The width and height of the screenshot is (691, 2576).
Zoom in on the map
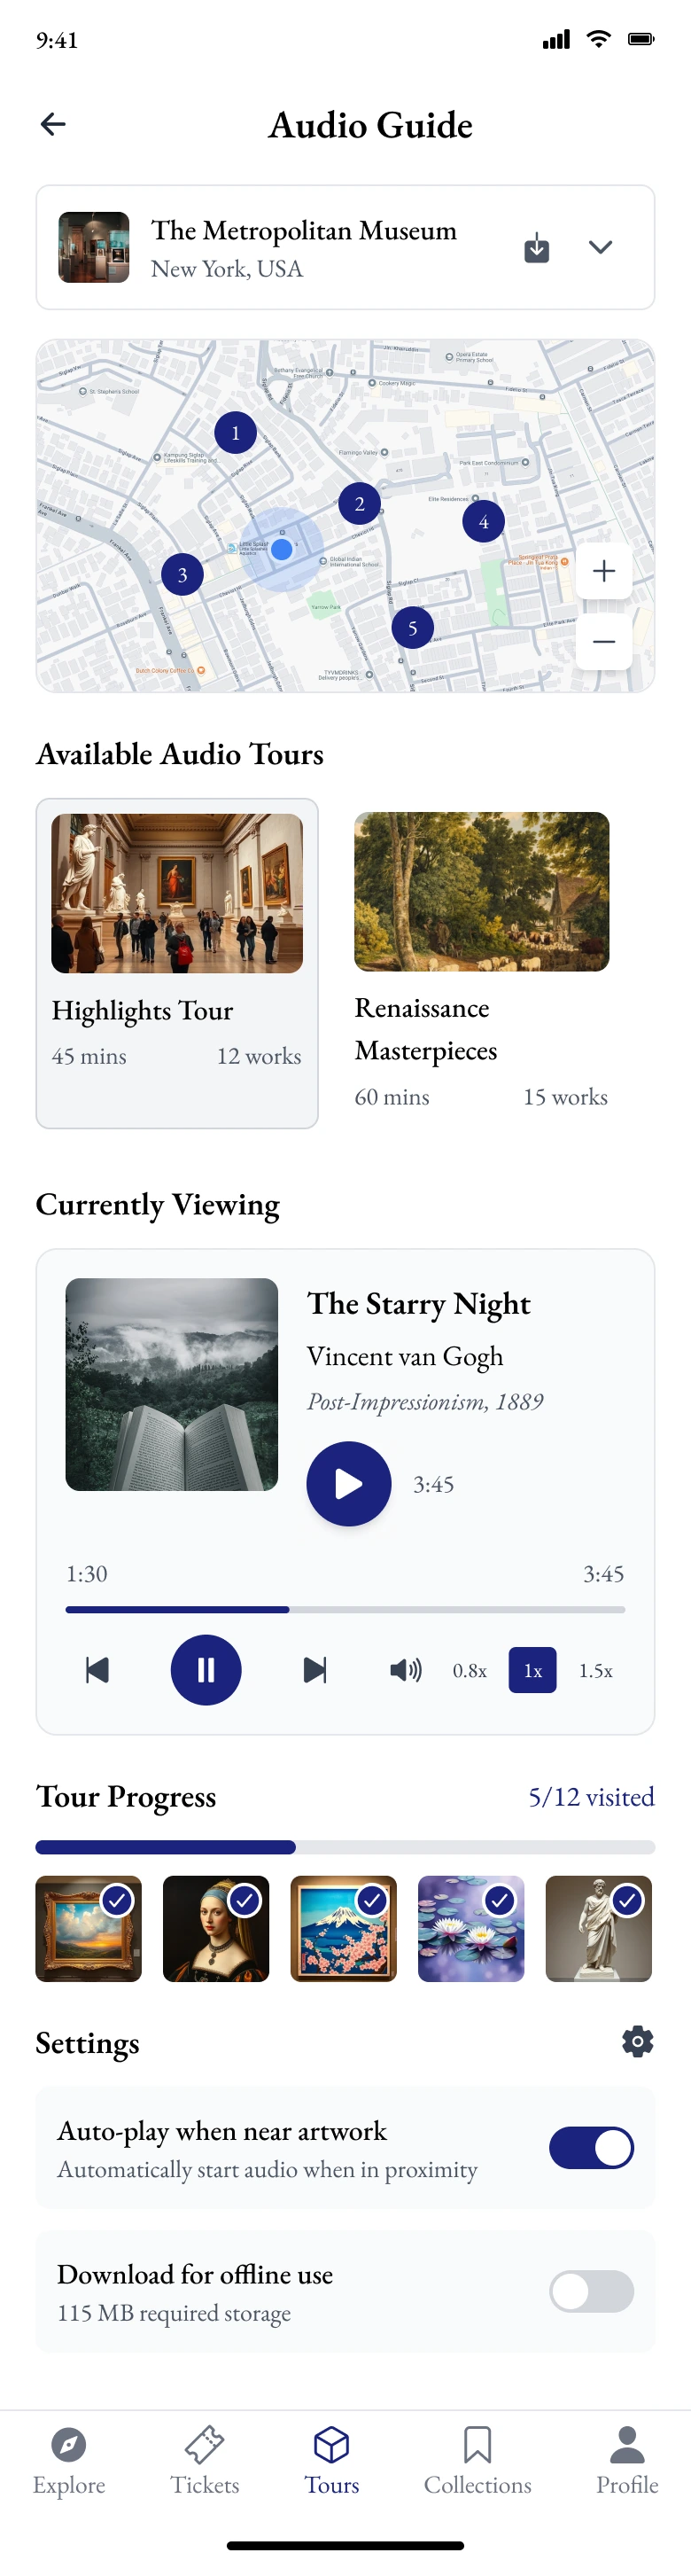tap(603, 571)
